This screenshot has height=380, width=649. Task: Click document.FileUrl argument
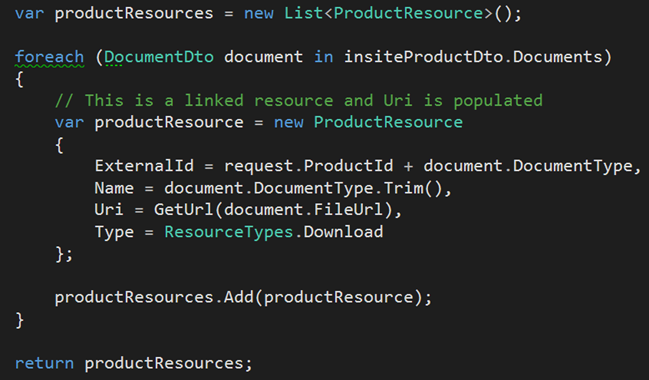tap(303, 210)
